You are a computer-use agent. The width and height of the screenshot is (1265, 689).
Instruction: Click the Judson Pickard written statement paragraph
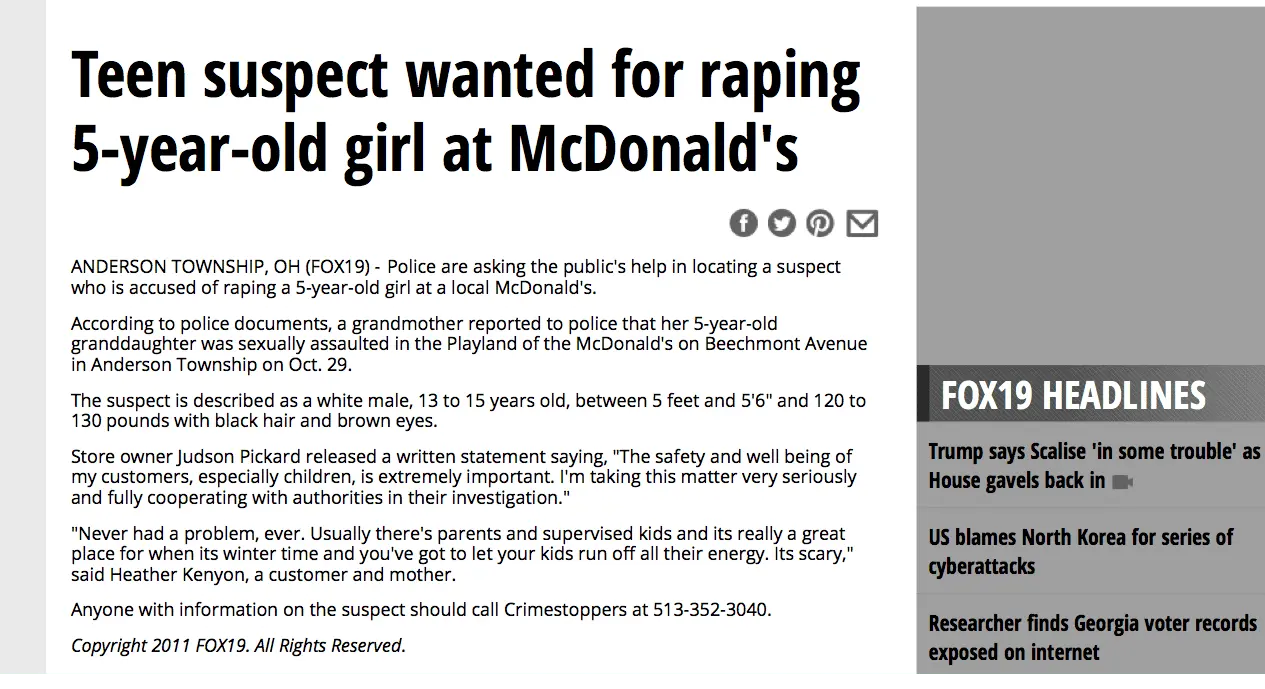coord(463,477)
